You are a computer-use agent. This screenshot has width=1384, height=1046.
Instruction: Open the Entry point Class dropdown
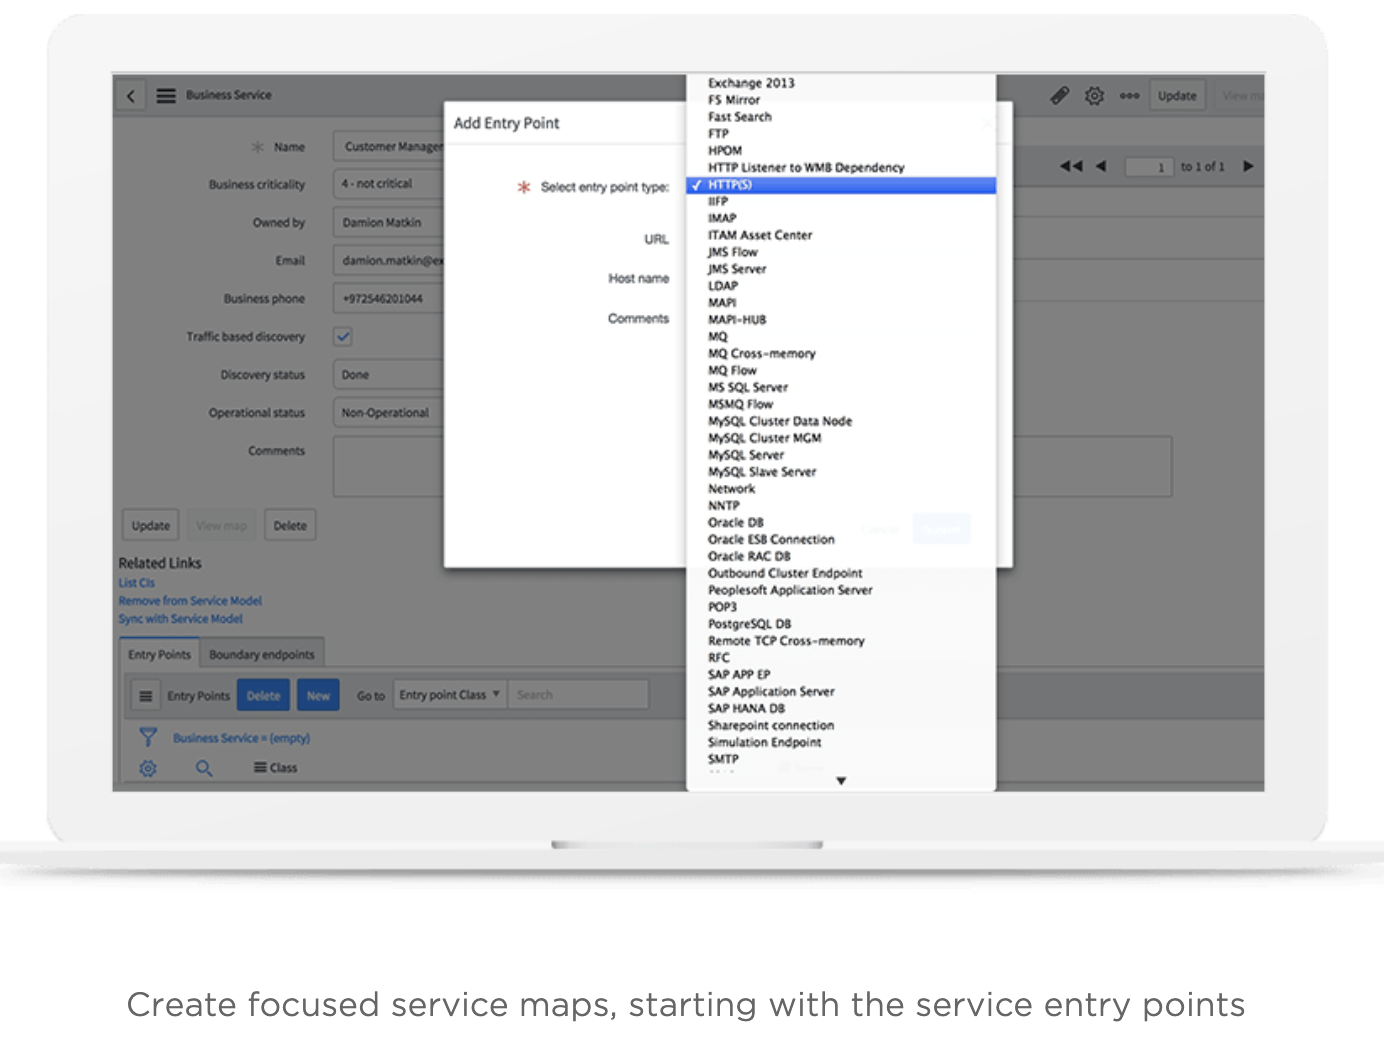pyautogui.click(x=448, y=694)
